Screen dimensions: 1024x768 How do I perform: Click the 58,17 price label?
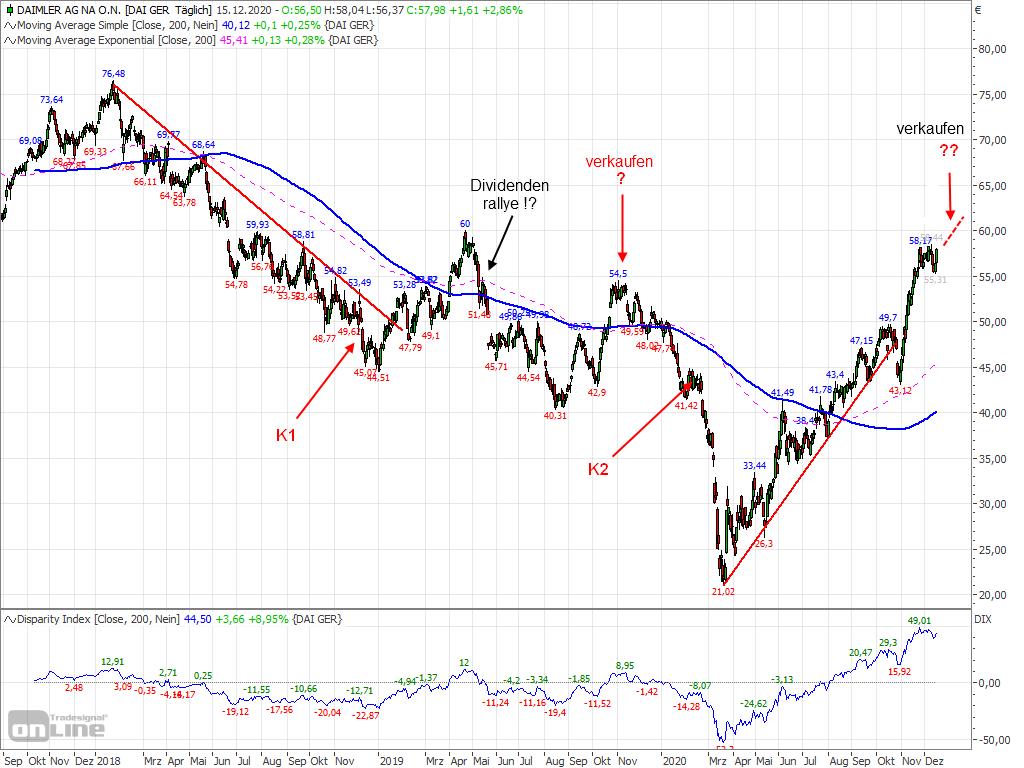pyautogui.click(x=920, y=241)
